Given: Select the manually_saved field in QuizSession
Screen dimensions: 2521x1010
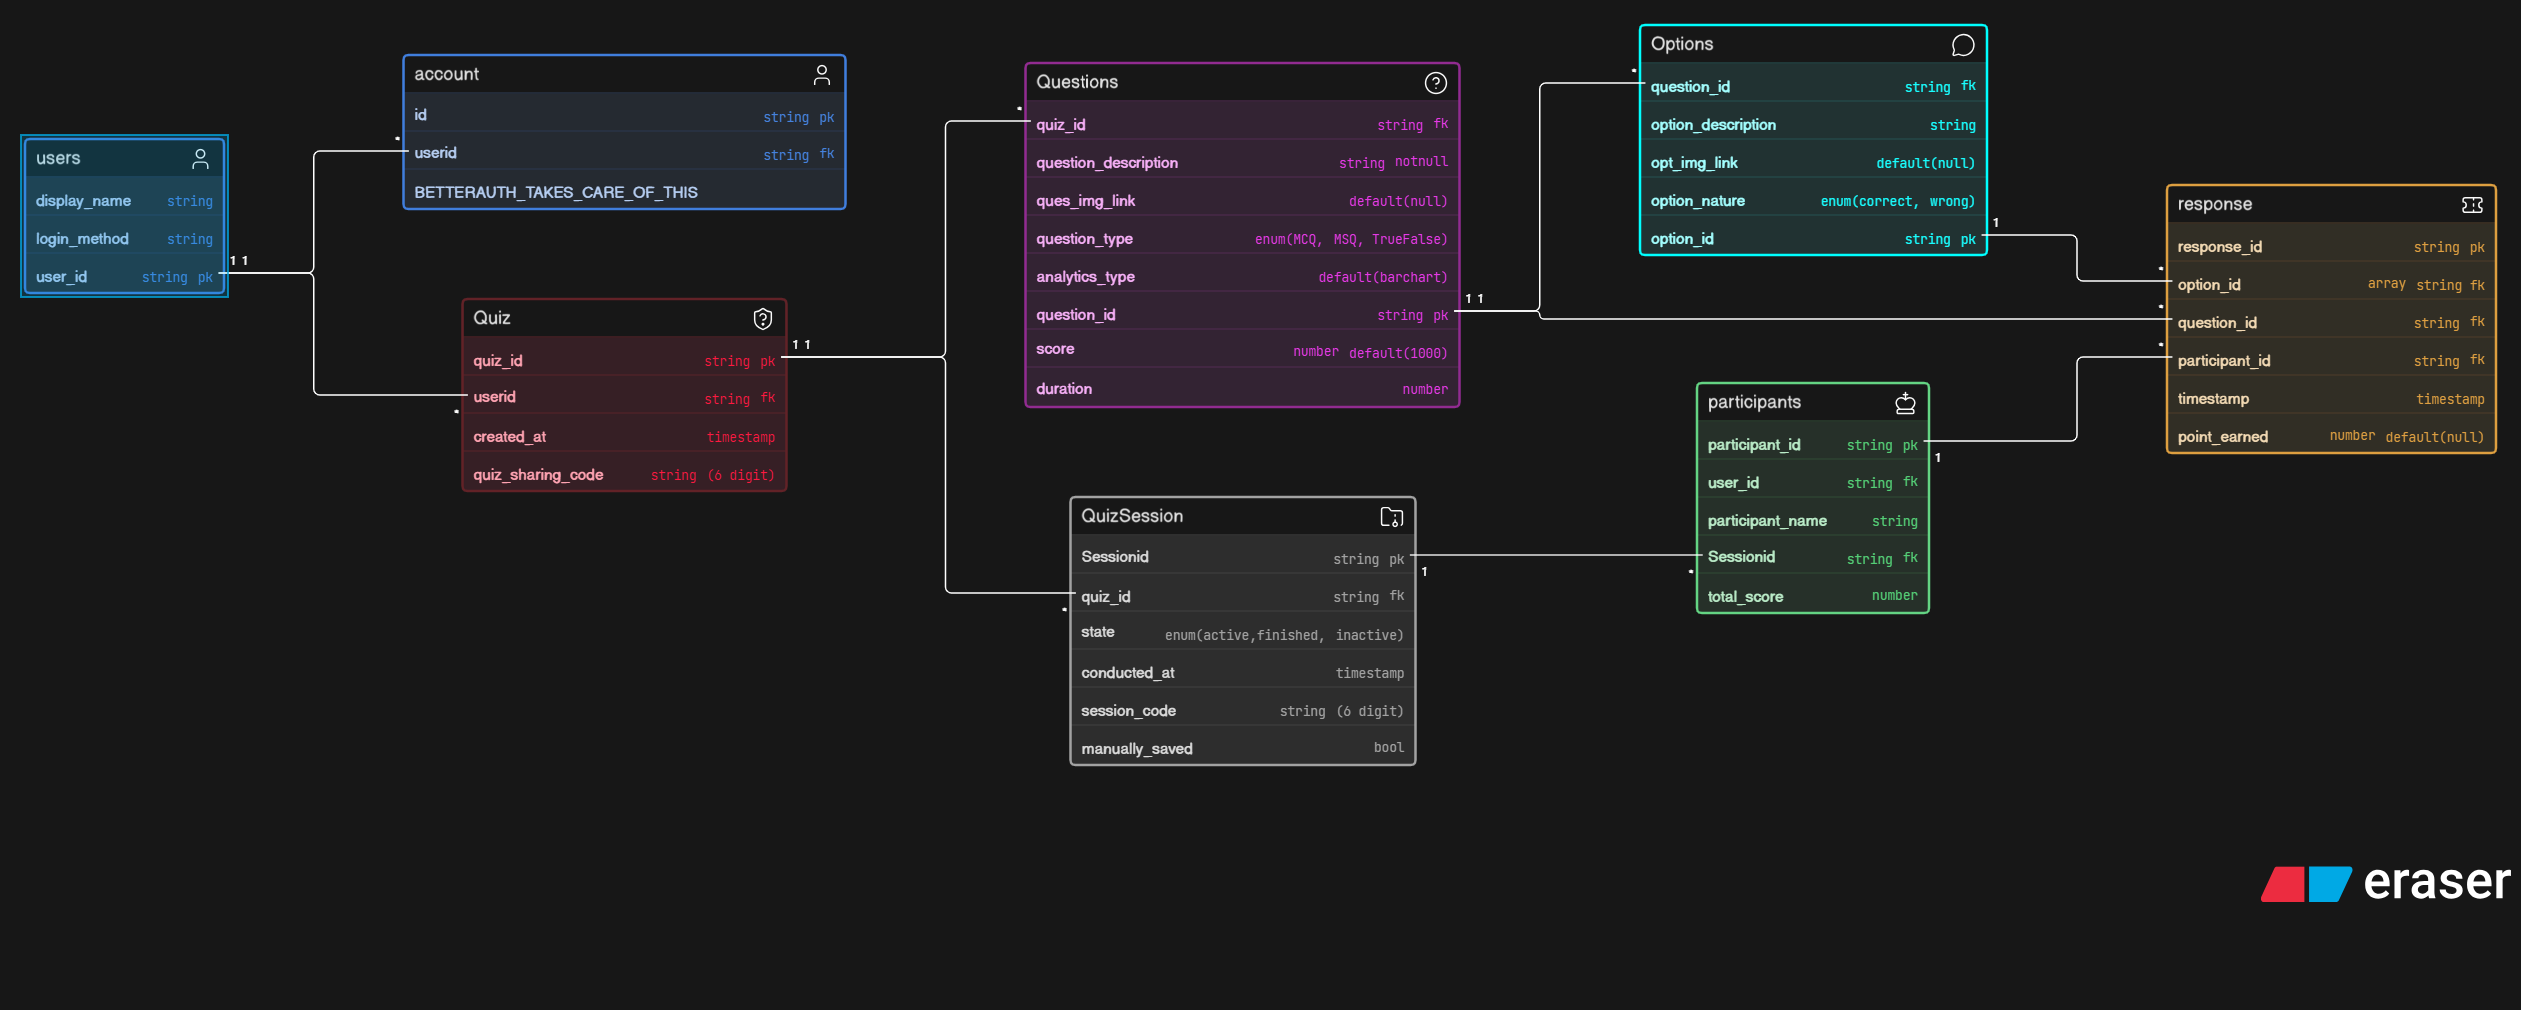Looking at the screenshot, I should click(x=1242, y=749).
